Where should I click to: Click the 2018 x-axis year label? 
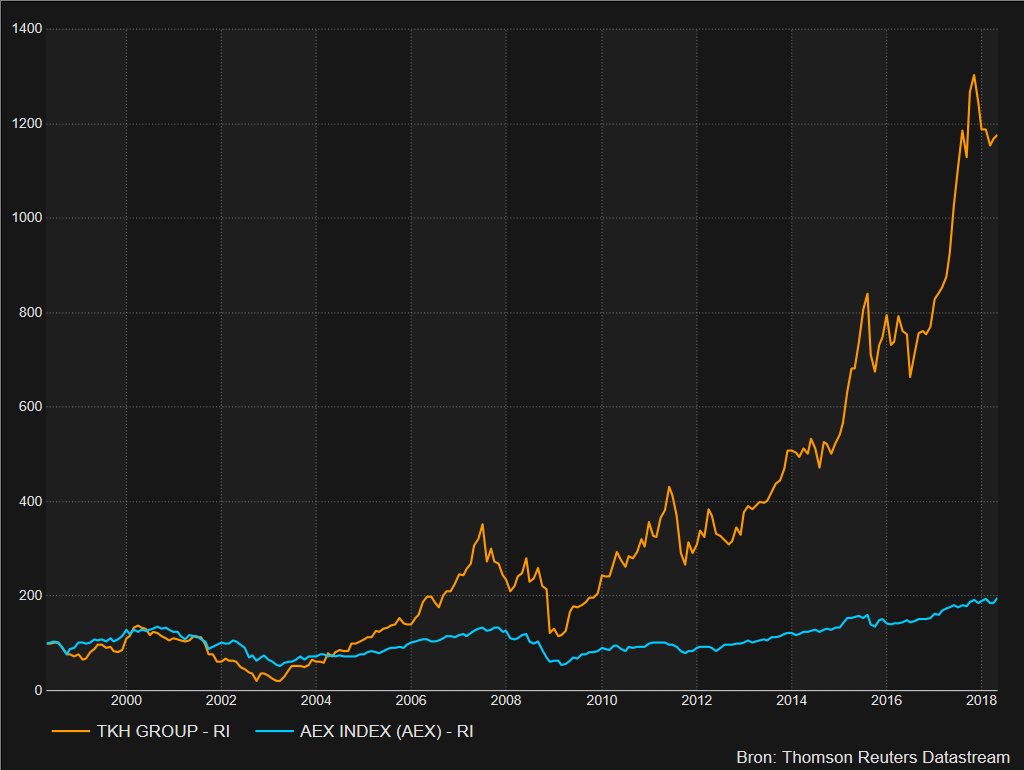(982, 700)
